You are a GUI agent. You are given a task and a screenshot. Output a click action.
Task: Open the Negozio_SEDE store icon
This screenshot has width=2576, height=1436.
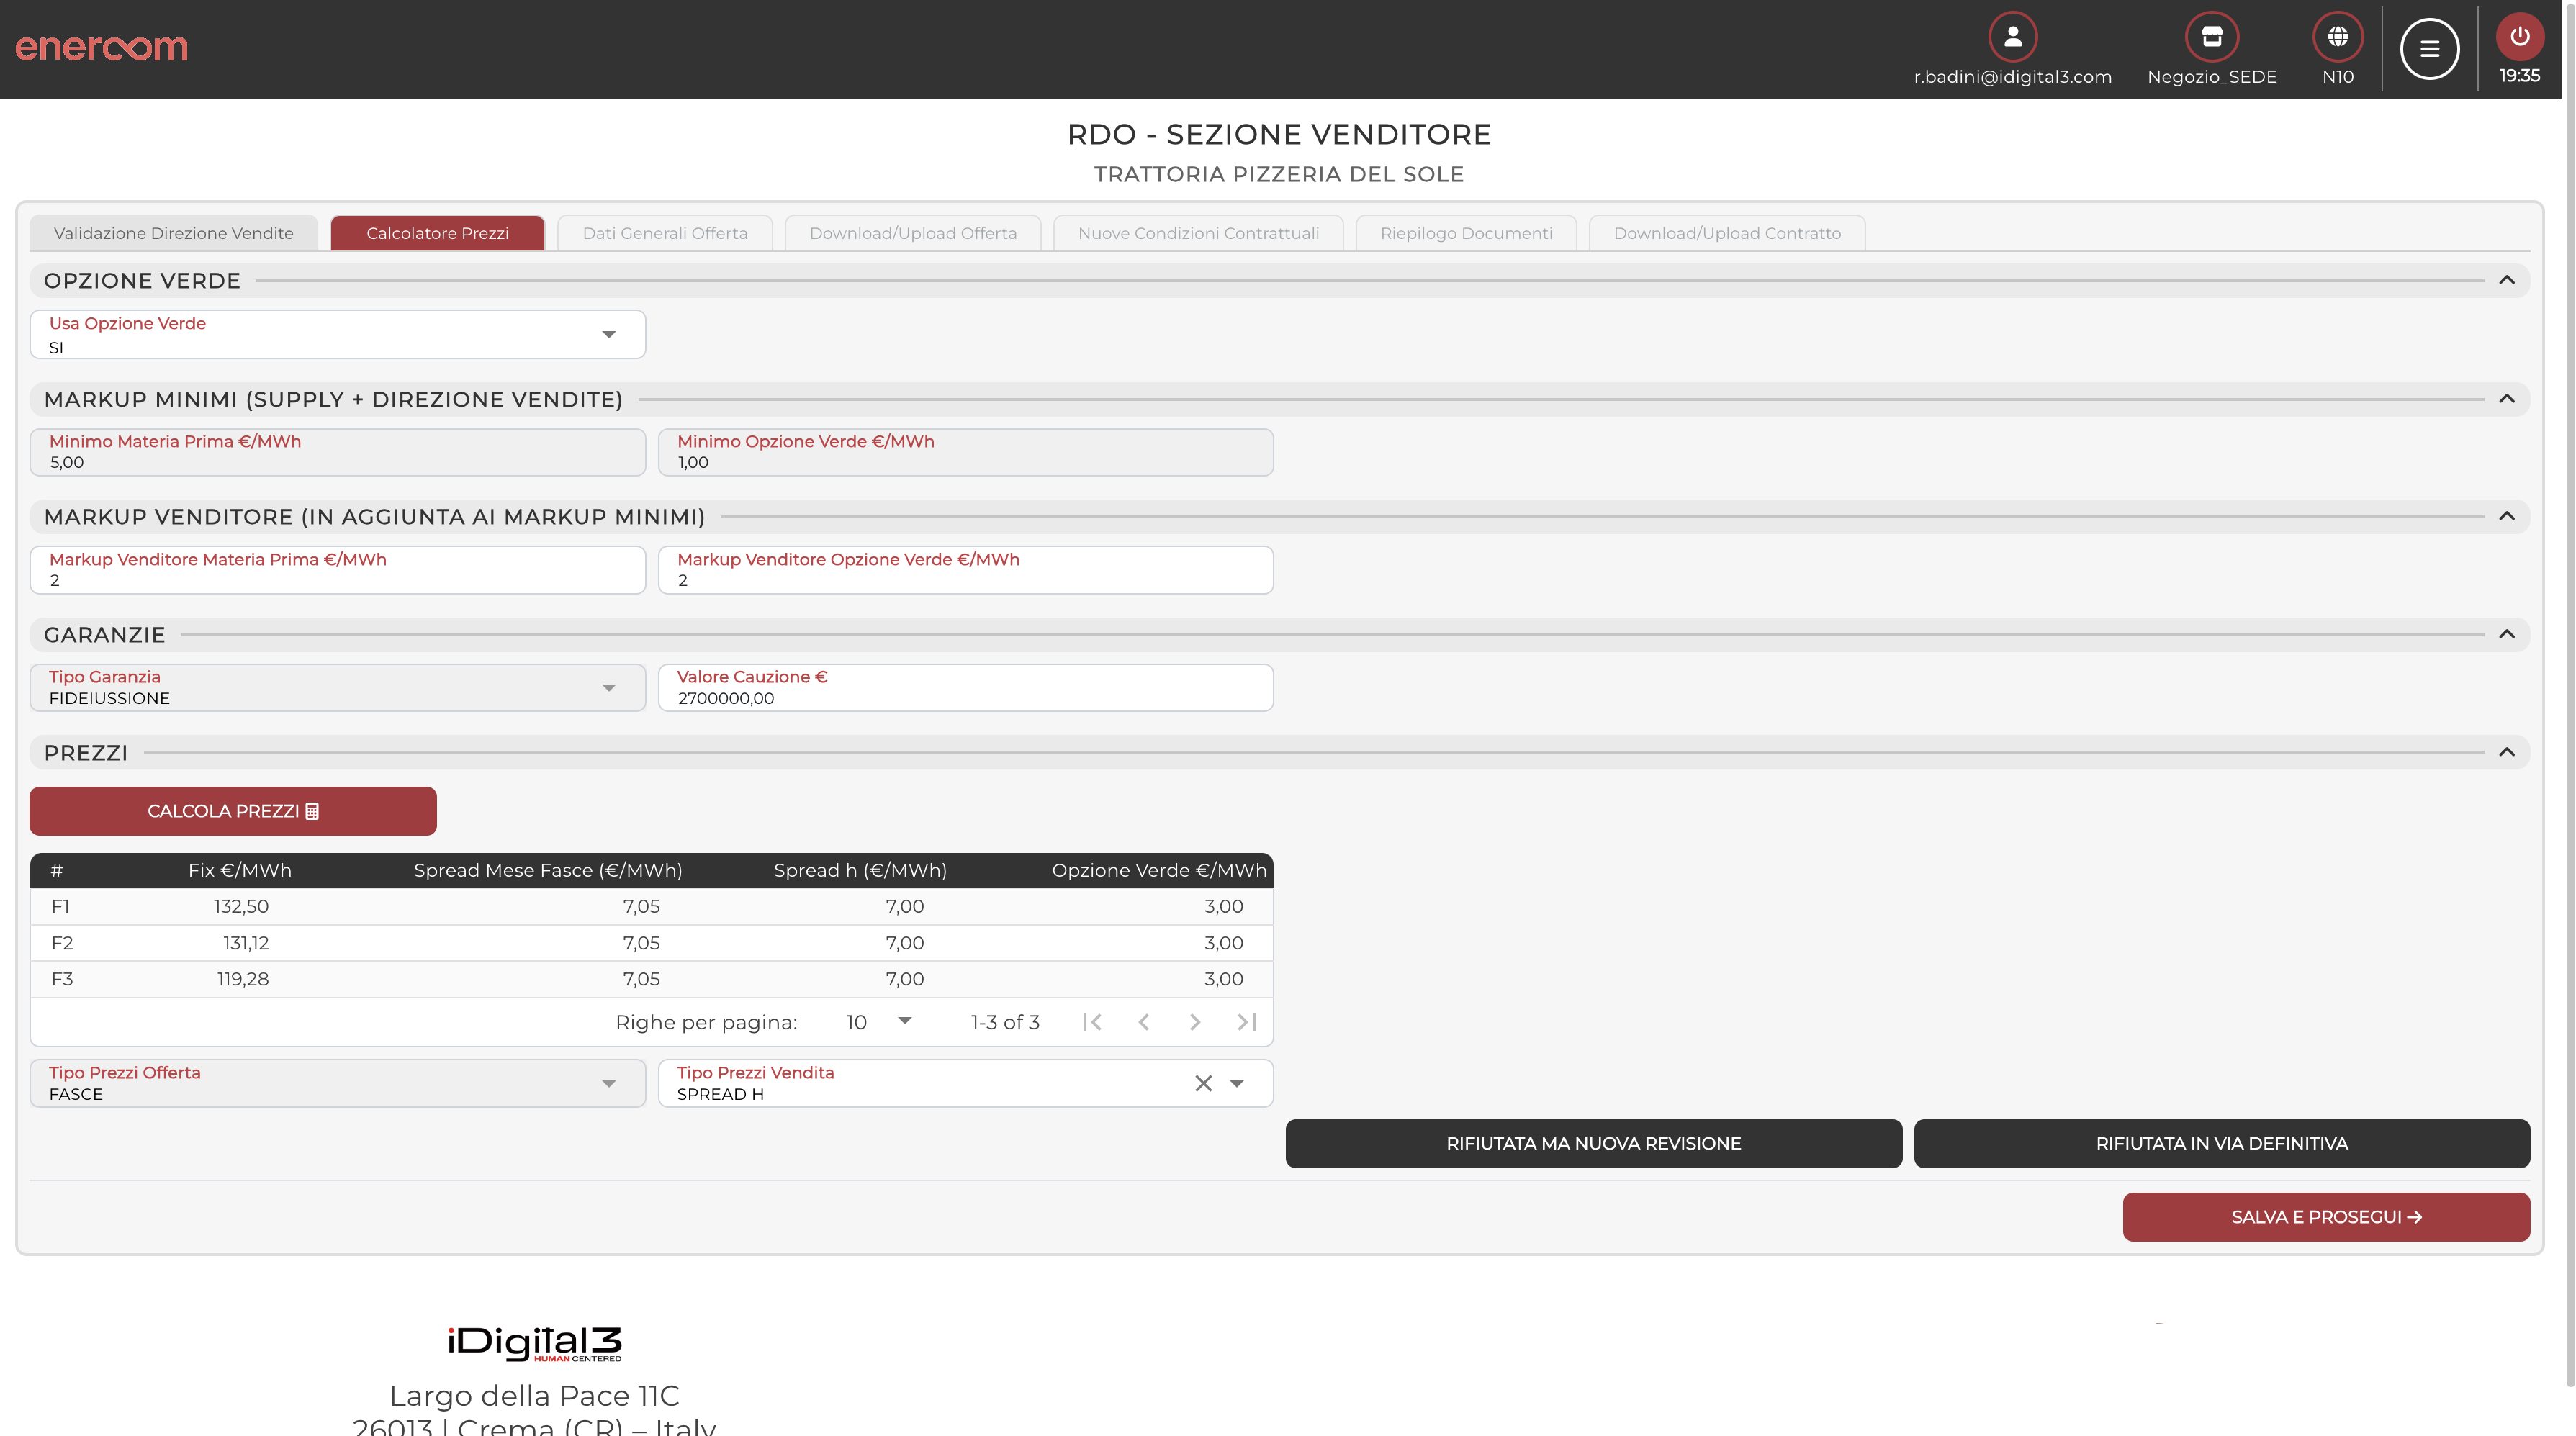coord(2211,38)
